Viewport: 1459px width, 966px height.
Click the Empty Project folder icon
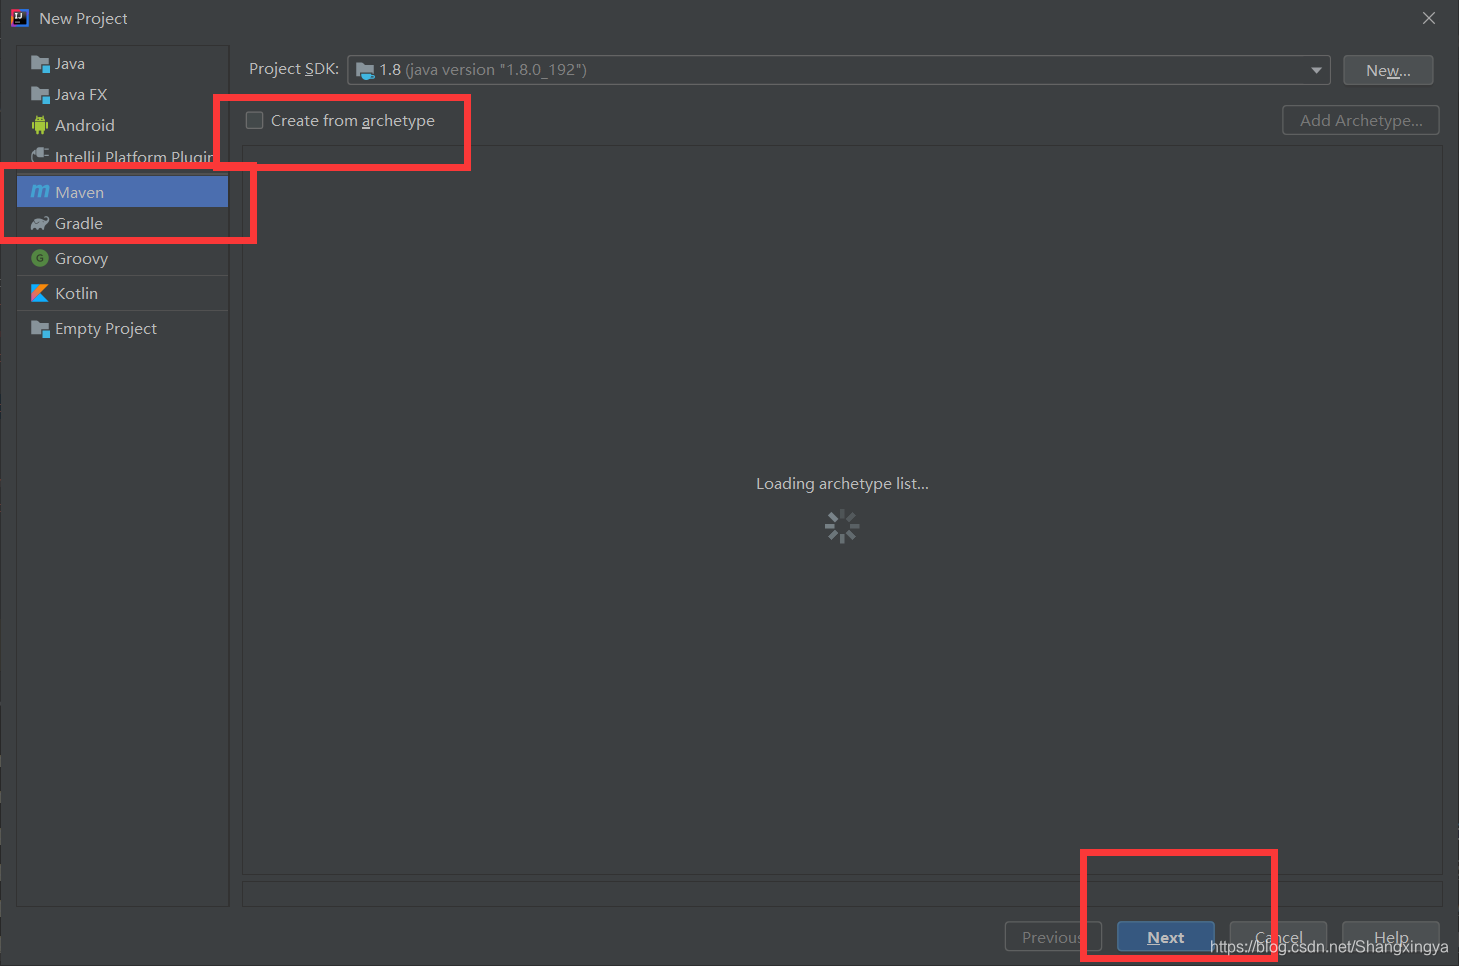[40, 329]
